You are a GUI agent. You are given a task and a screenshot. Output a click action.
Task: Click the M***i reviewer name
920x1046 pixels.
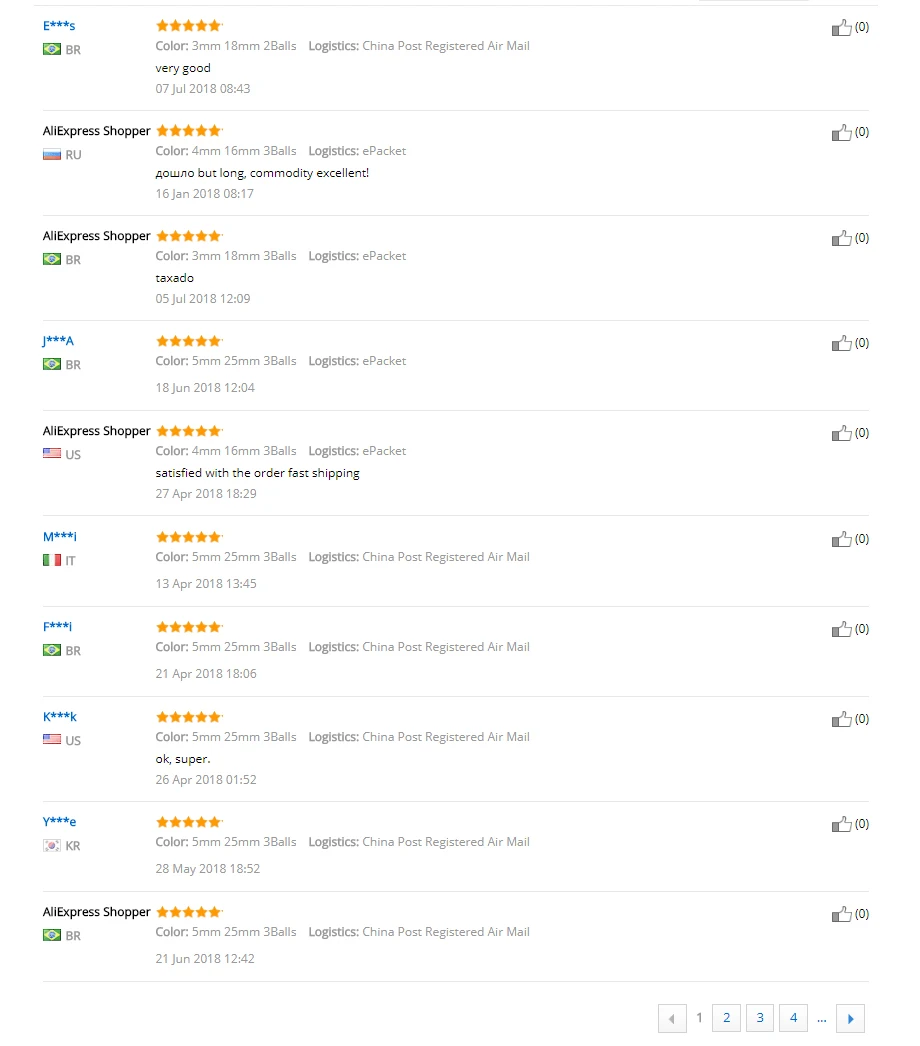60,536
